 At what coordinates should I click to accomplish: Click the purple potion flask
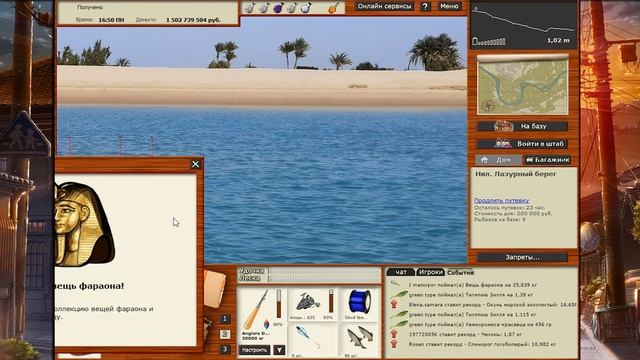click(278, 7)
